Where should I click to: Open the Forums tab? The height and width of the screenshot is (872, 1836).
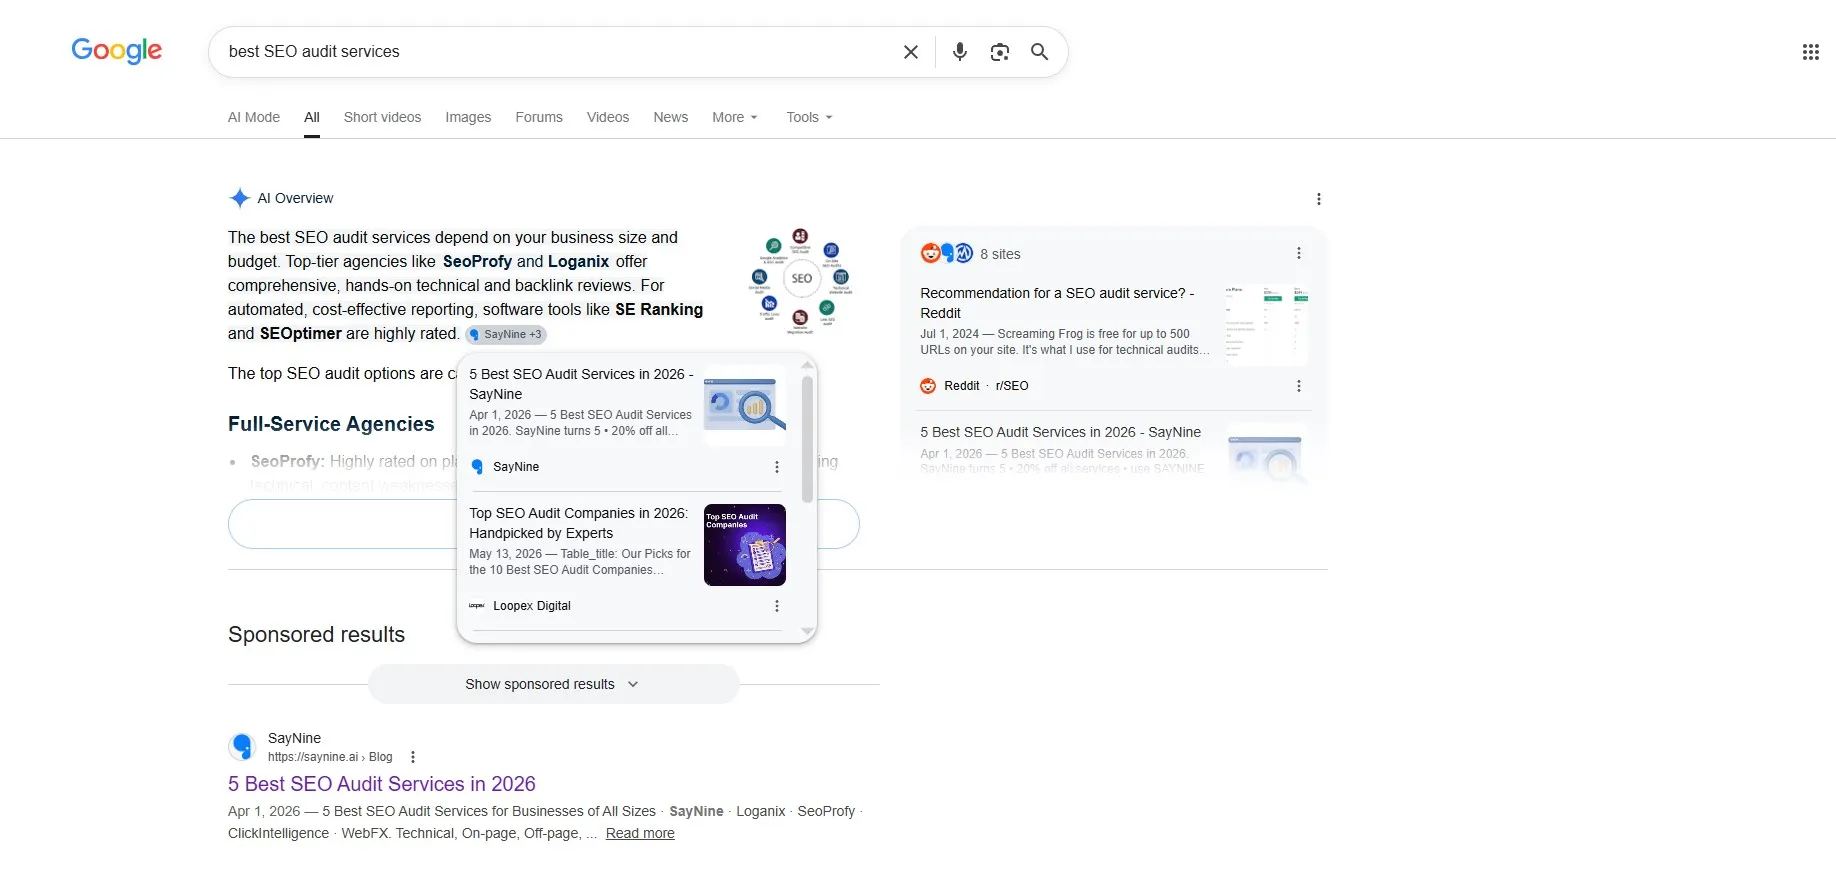pos(539,117)
